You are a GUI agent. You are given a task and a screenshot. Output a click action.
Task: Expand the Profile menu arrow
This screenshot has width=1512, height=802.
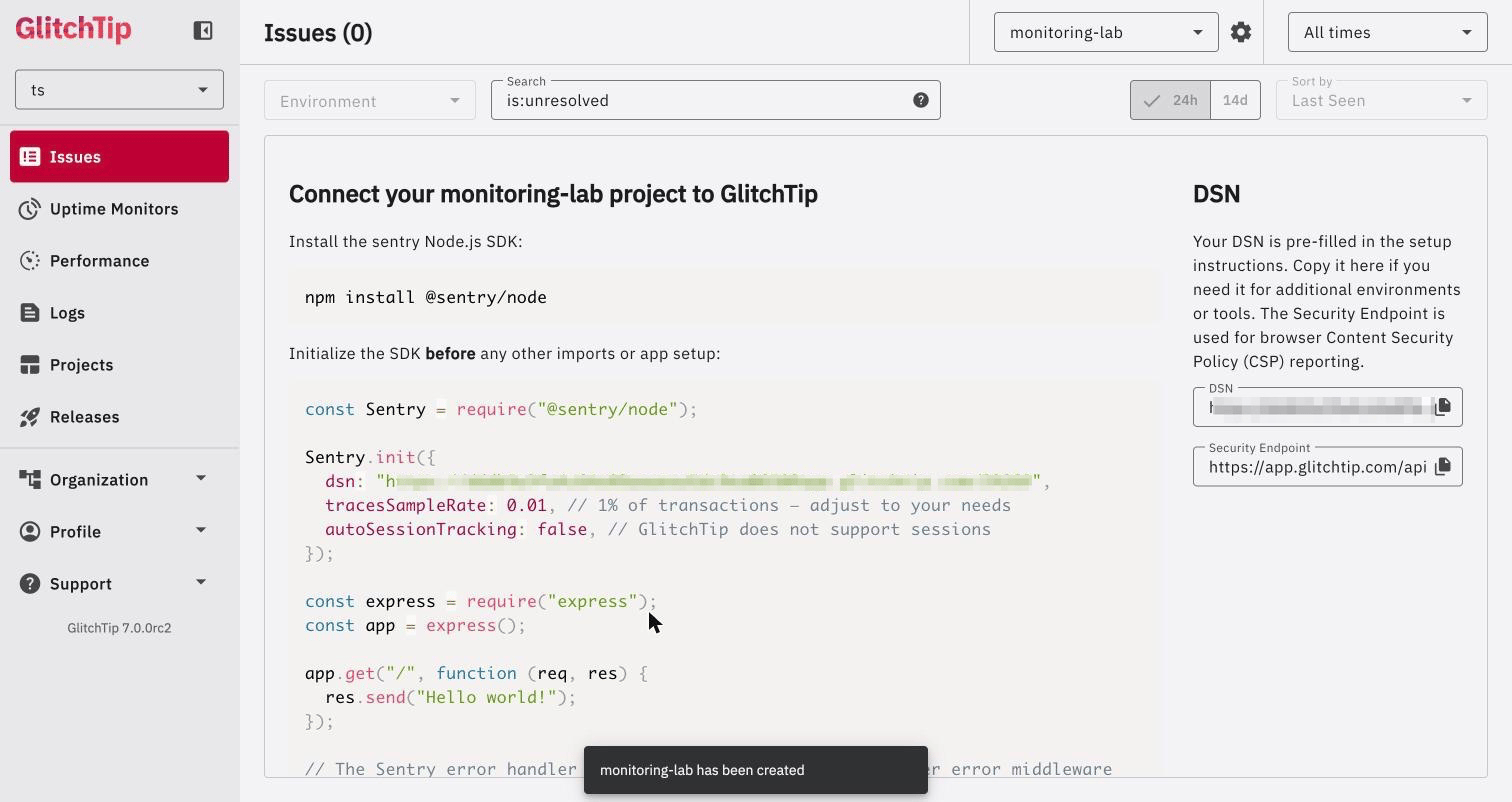click(x=201, y=531)
